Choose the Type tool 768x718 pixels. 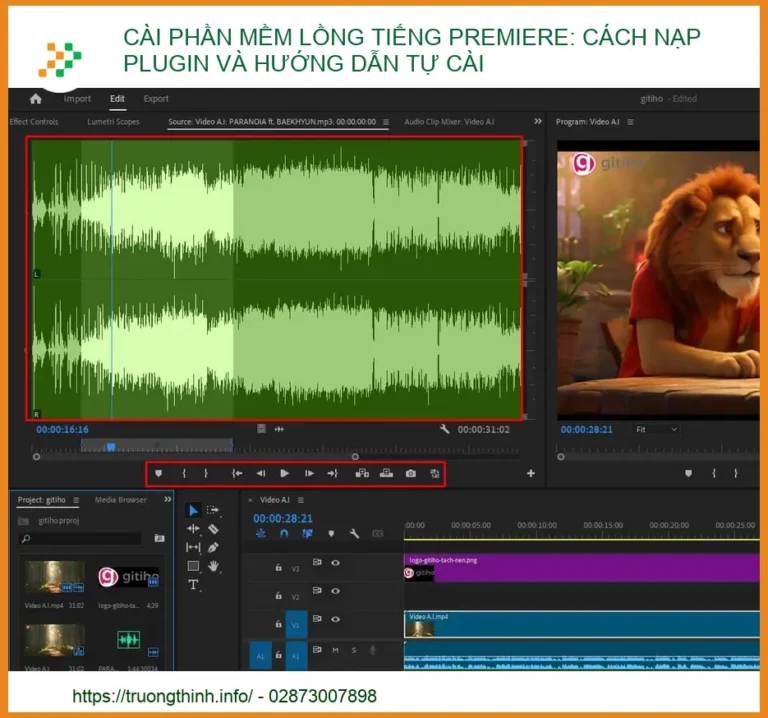(193, 585)
